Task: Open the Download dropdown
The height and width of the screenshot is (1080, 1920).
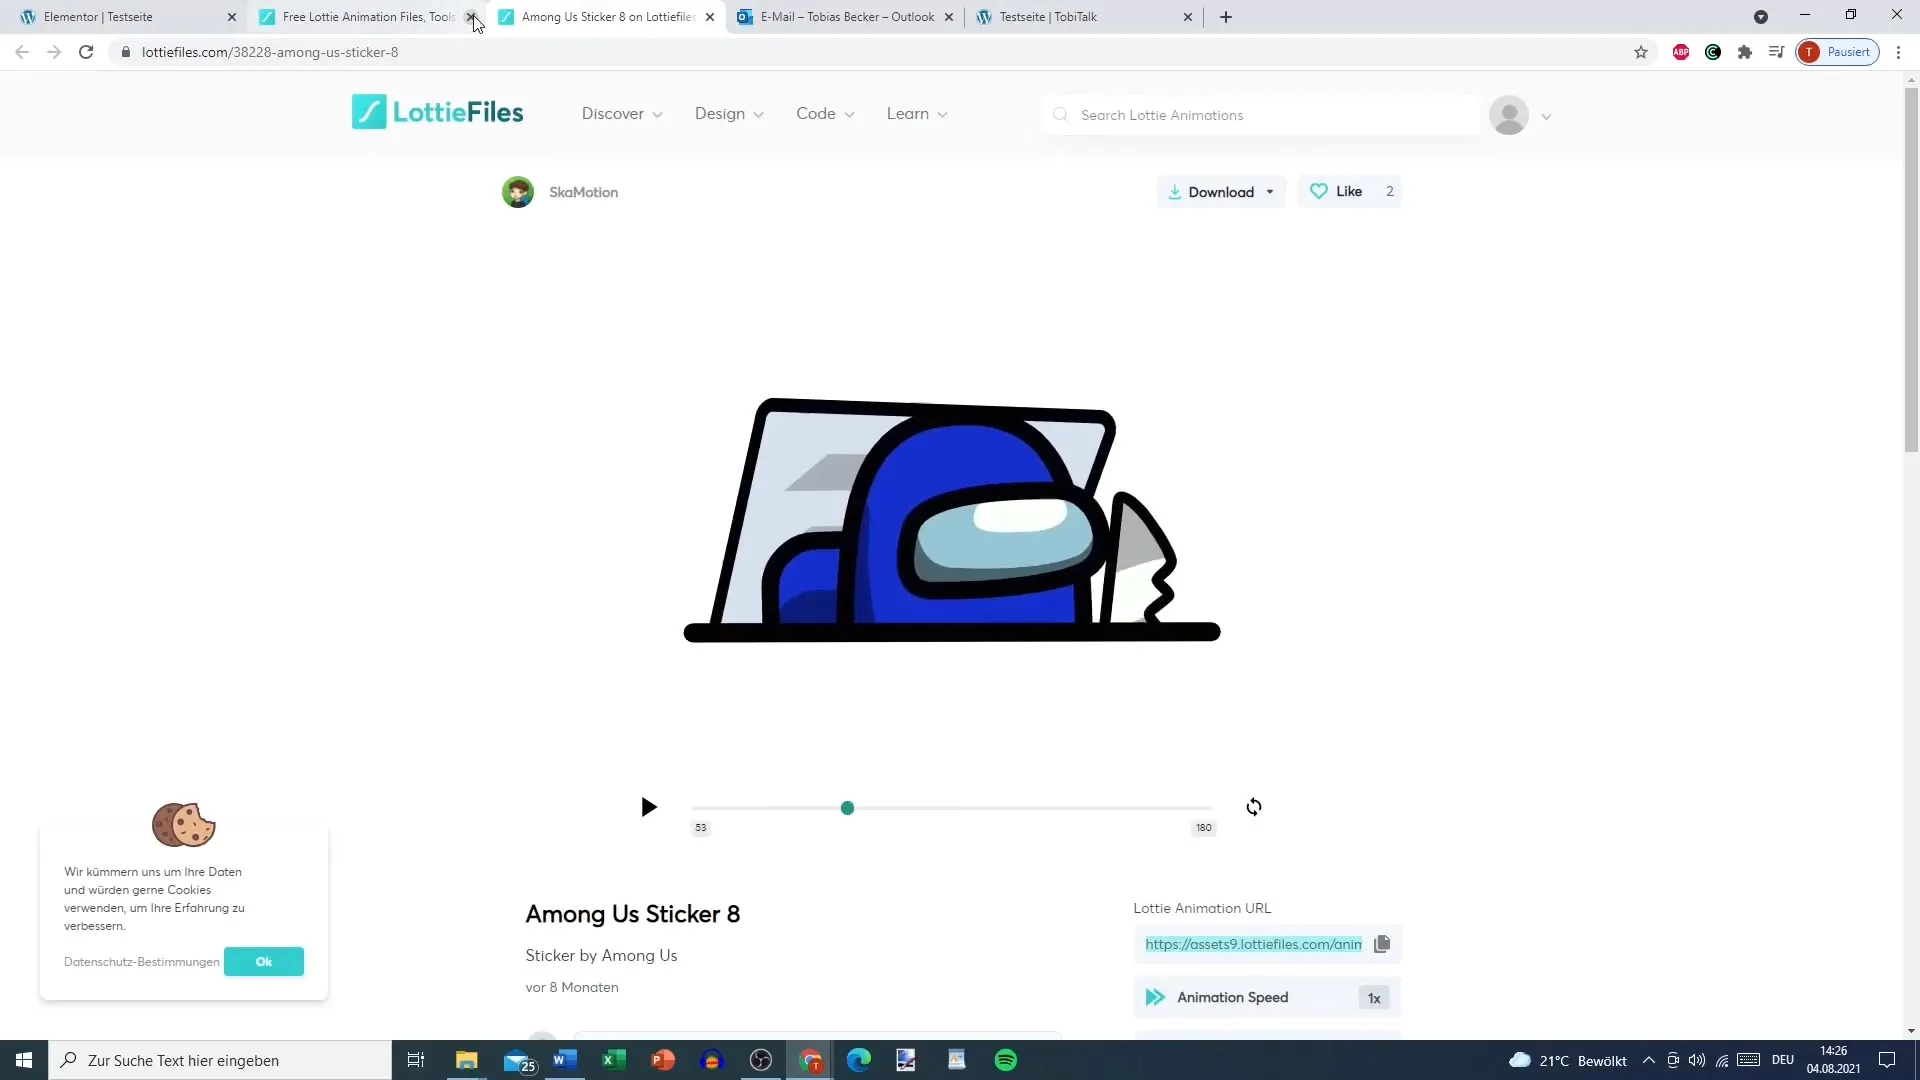Action: (x=1221, y=192)
